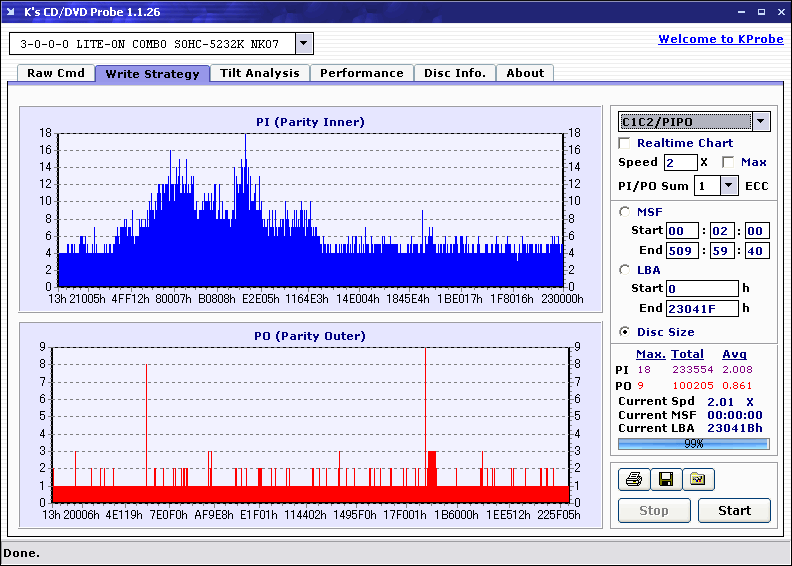Click the print chart icon
The image size is (792, 566).
click(633, 480)
